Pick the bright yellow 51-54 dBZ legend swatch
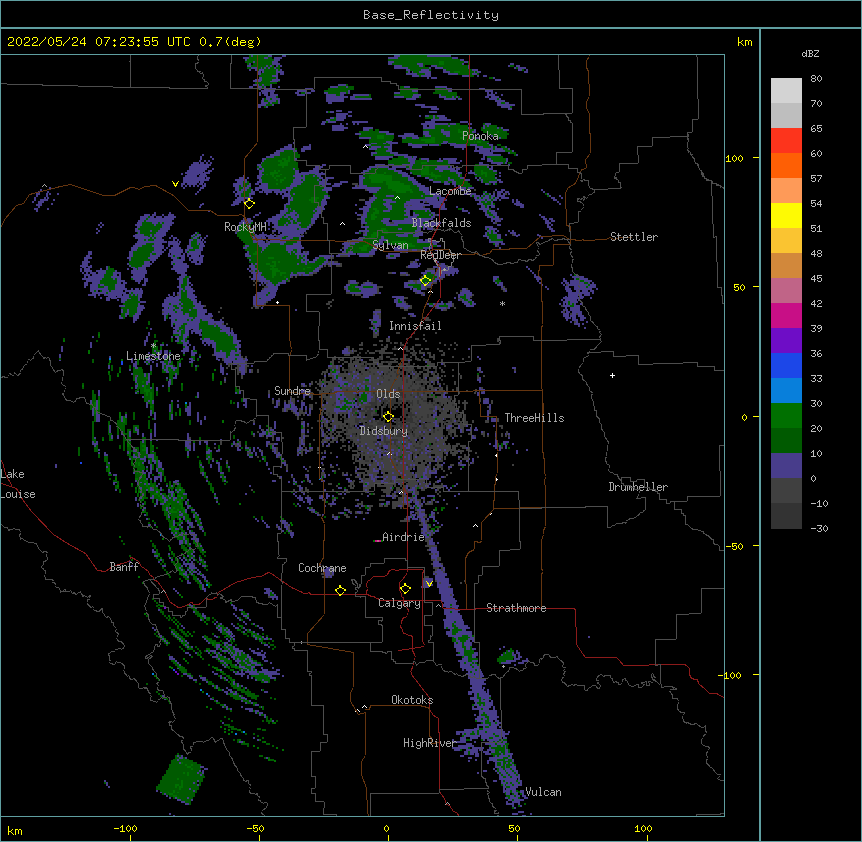This screenshot has width=862, height=842. tap(786, 215)
